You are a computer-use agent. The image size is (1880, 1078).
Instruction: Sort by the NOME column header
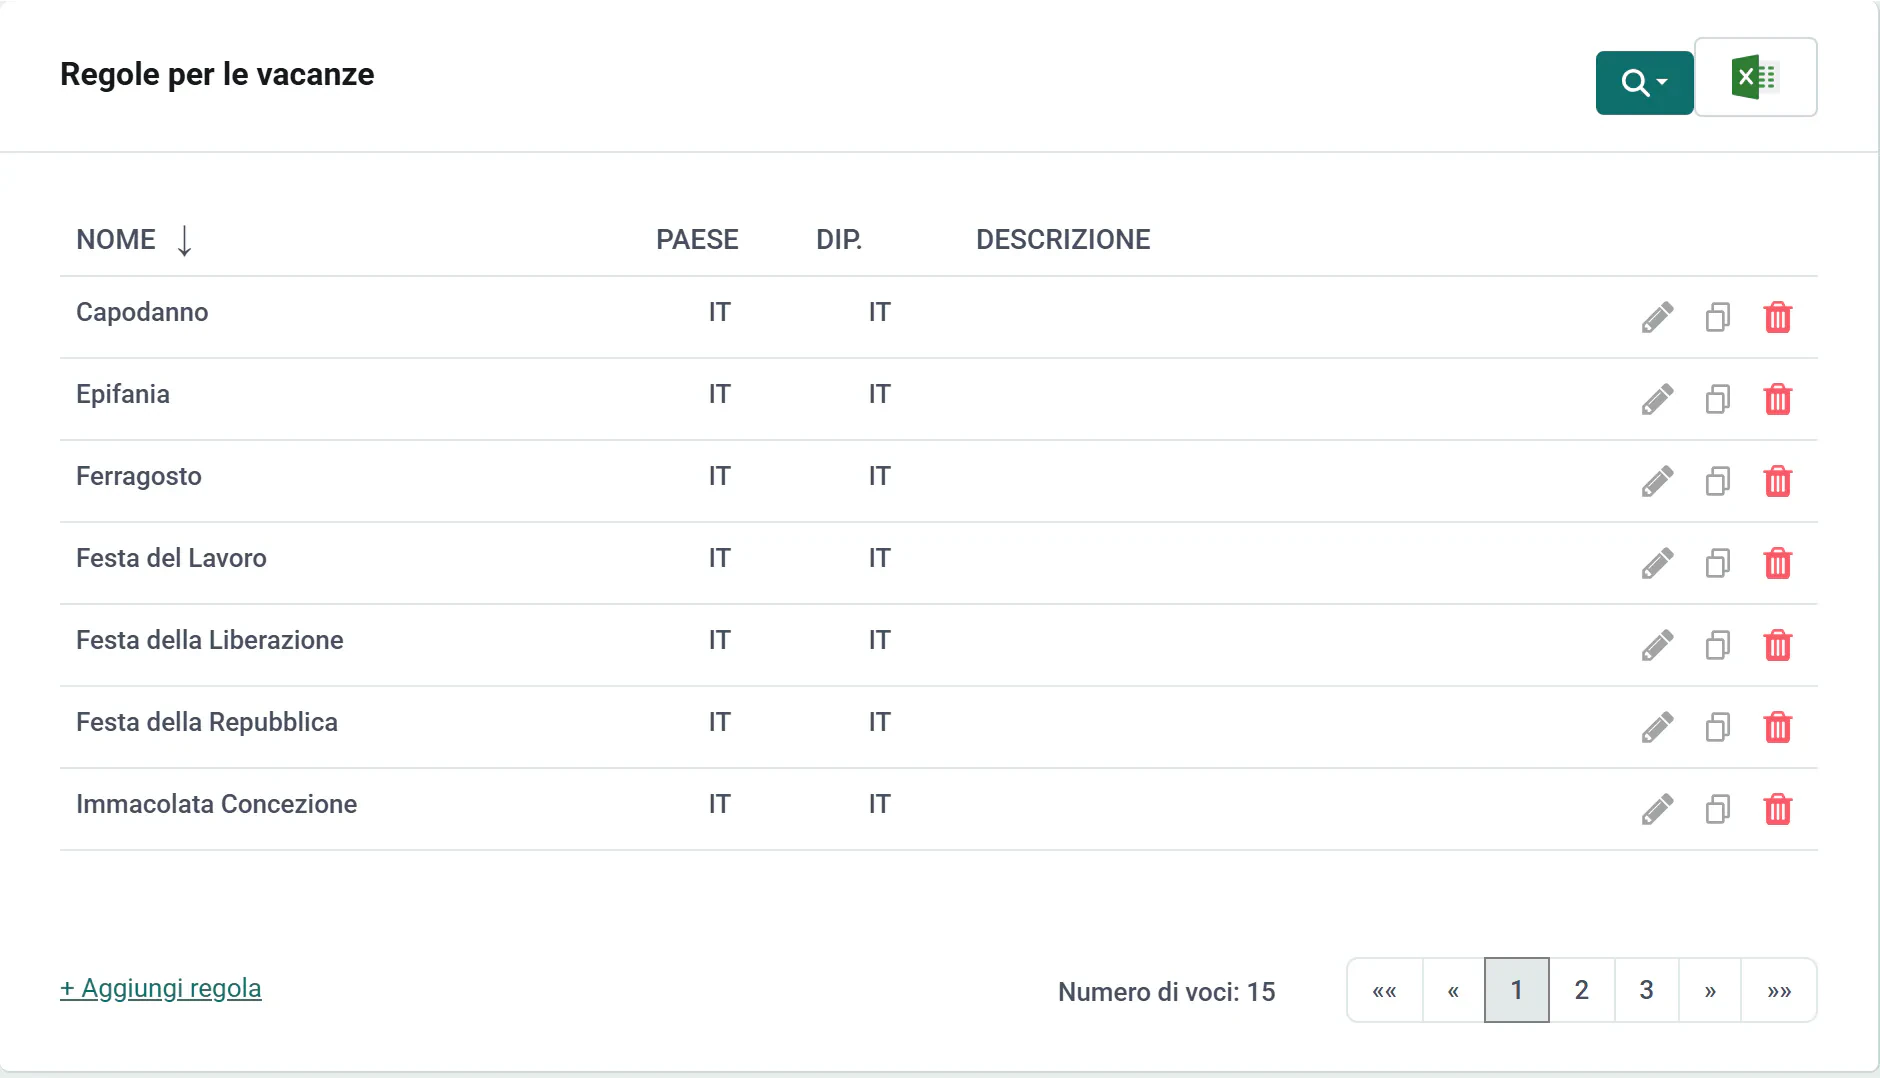coord(116,240)
